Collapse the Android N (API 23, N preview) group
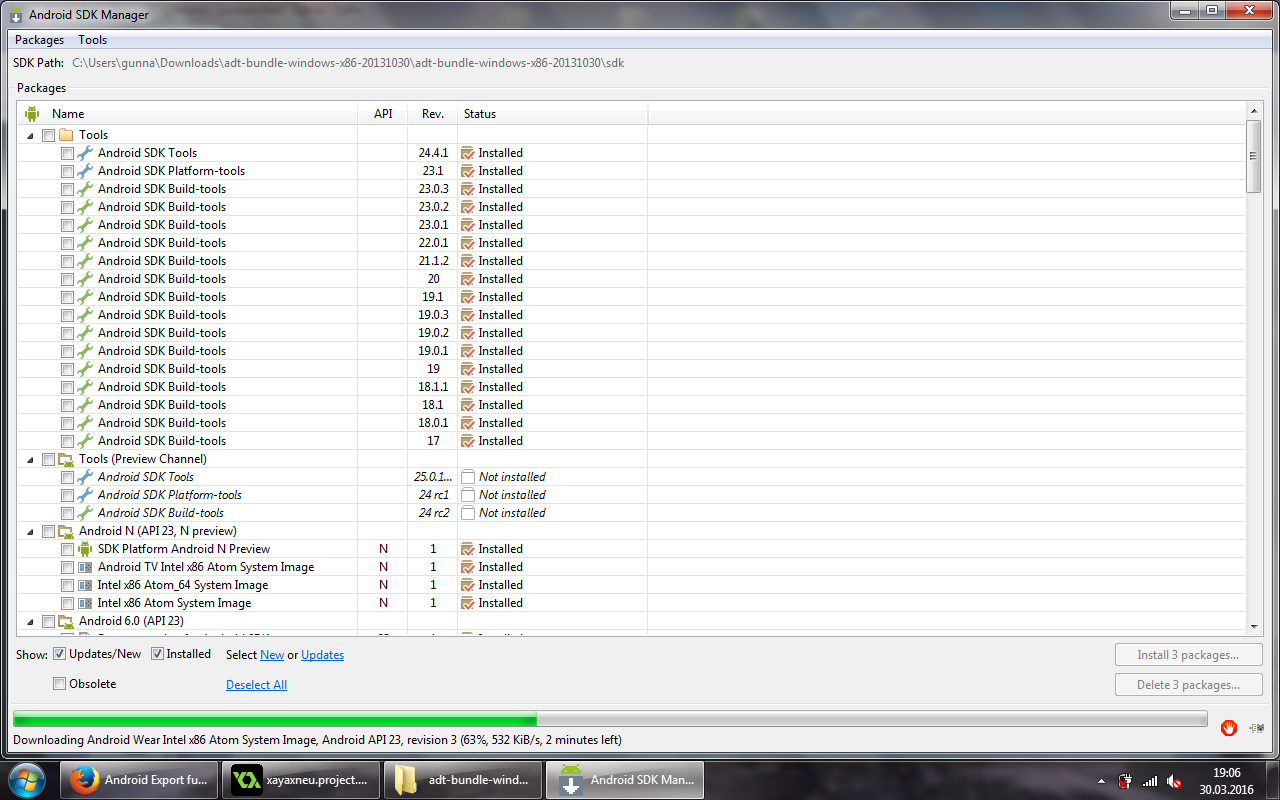 coord(30,531)
